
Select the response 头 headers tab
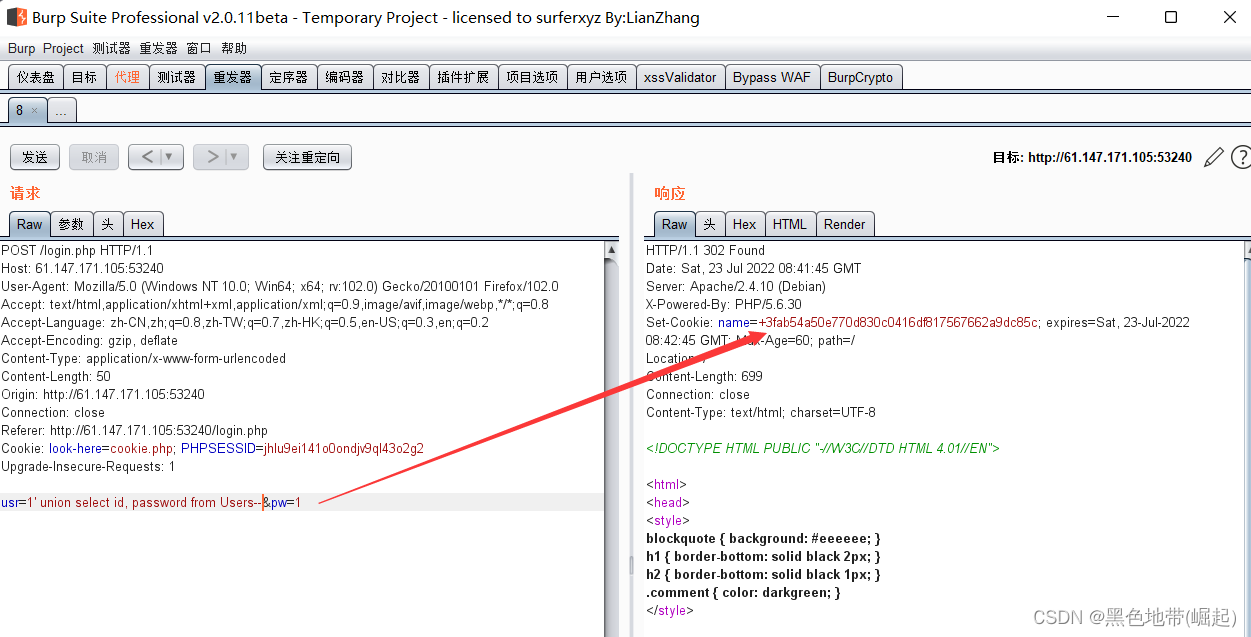click(x=710, y=224)
